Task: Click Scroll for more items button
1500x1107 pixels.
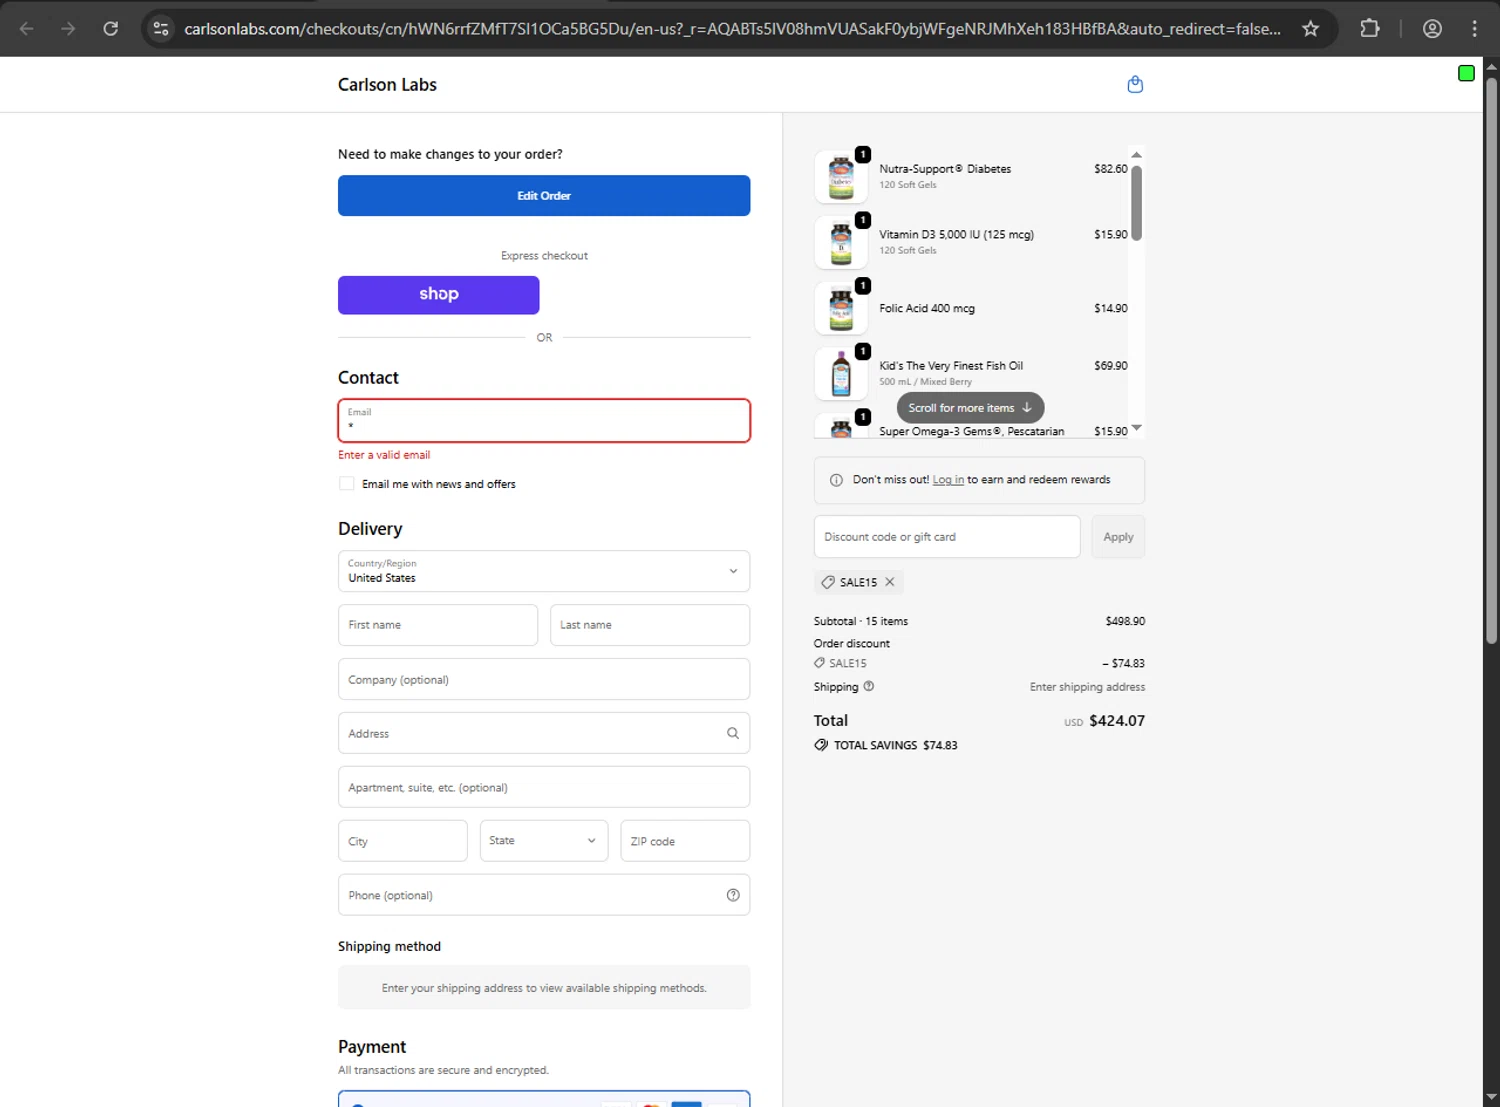Action: click(x=970, y=408)
